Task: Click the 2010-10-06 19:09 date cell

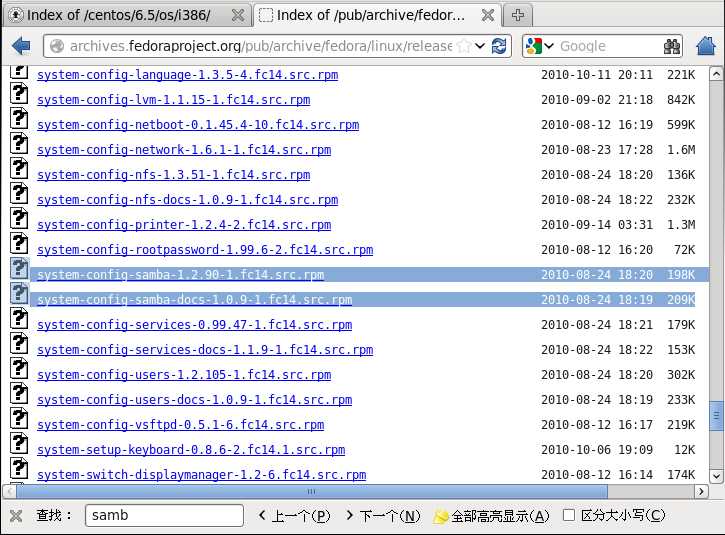Action: [x=596, y=449]
